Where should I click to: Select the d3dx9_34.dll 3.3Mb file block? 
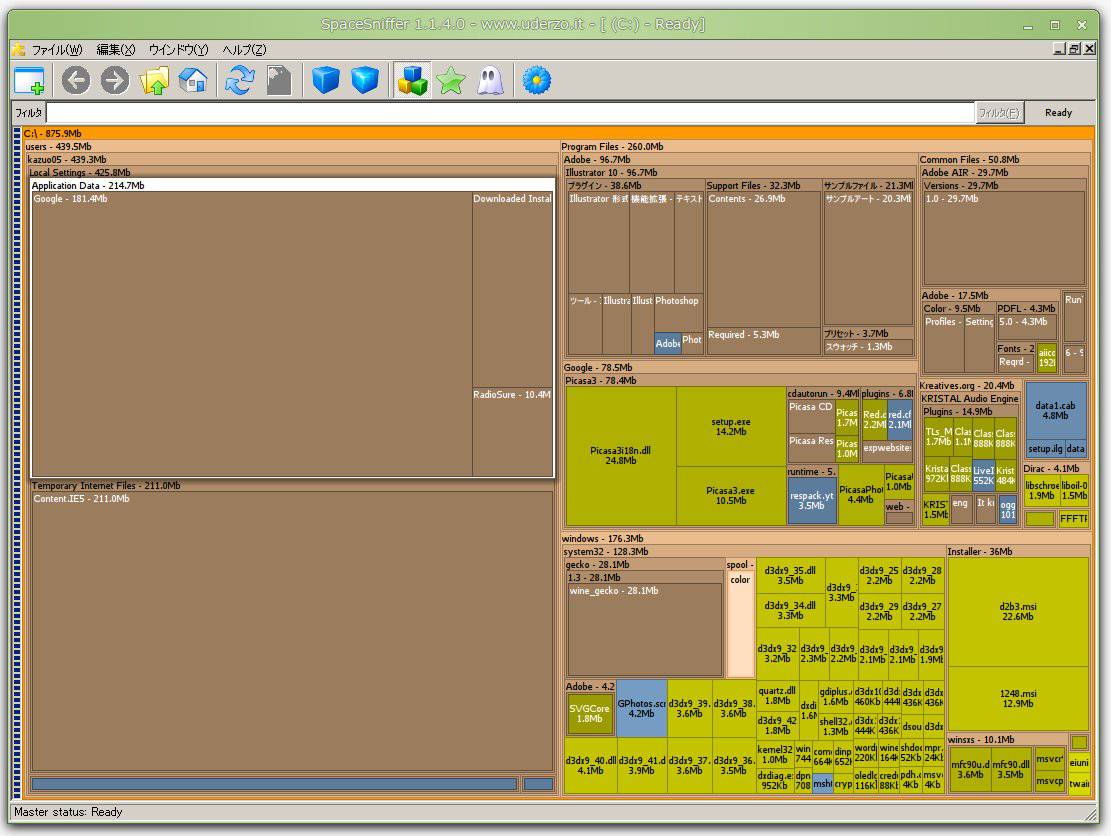click(791, 611)
